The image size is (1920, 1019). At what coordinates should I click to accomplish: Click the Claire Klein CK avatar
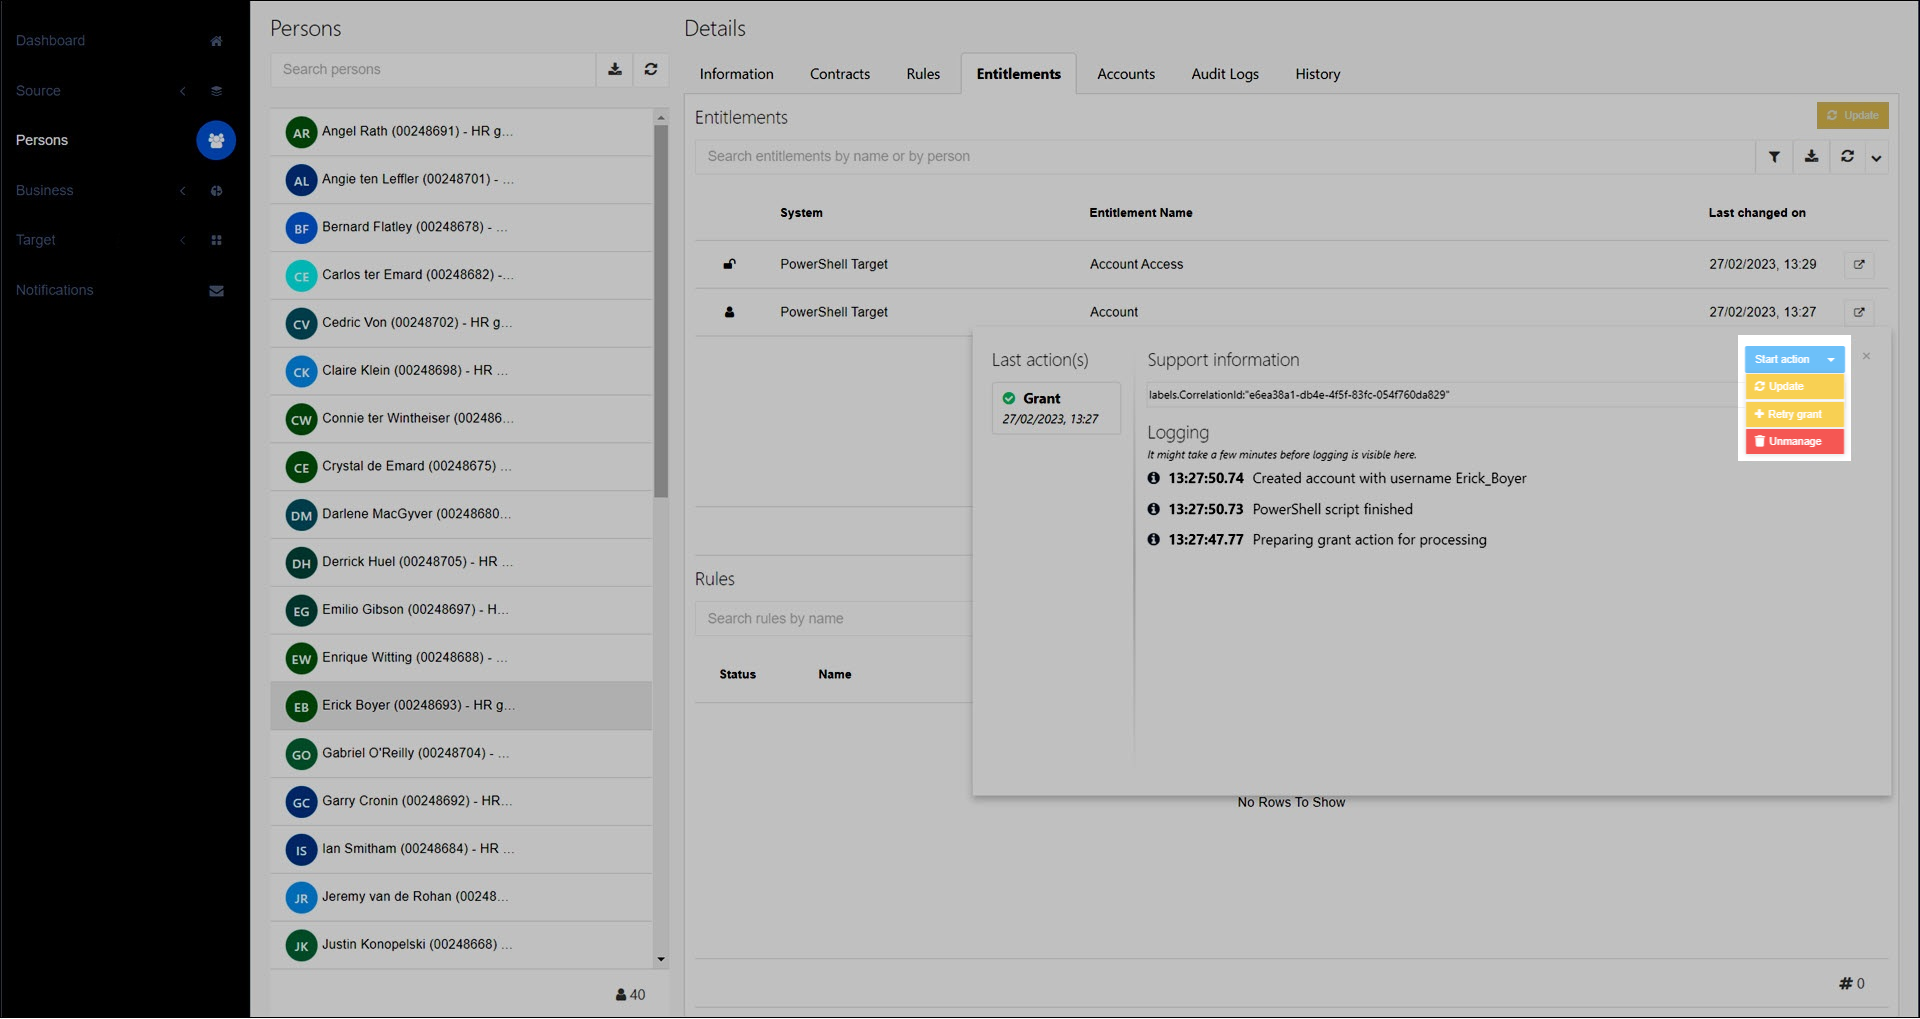coord(301,371)
